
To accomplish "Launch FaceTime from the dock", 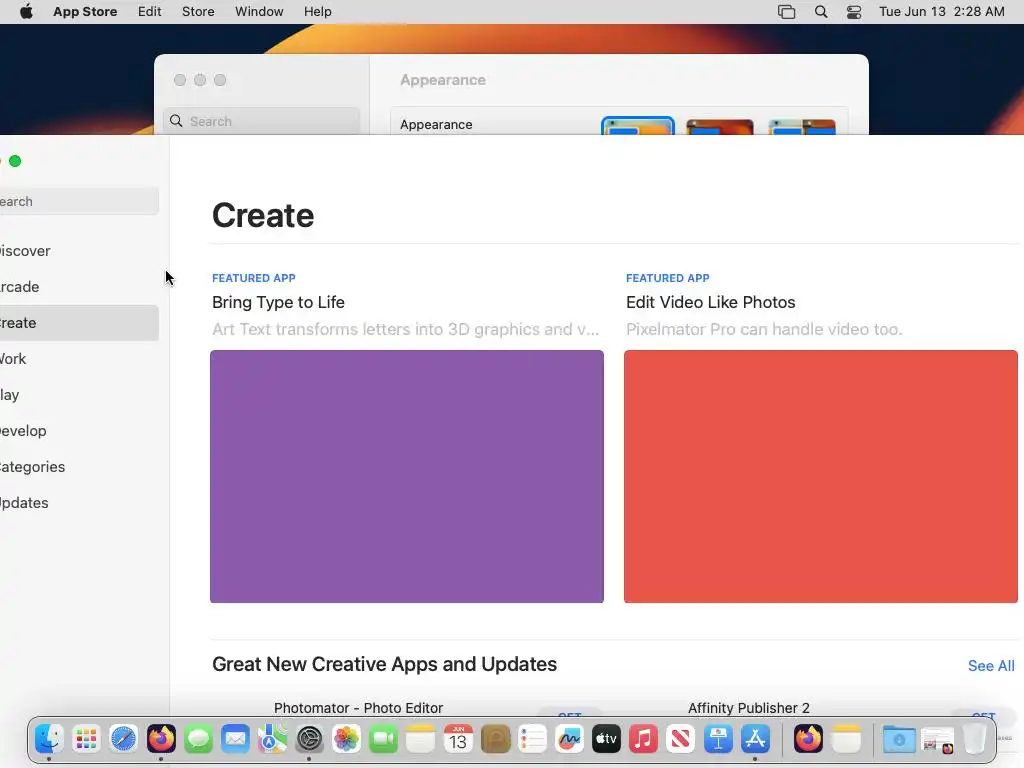I will pos(383,739).
